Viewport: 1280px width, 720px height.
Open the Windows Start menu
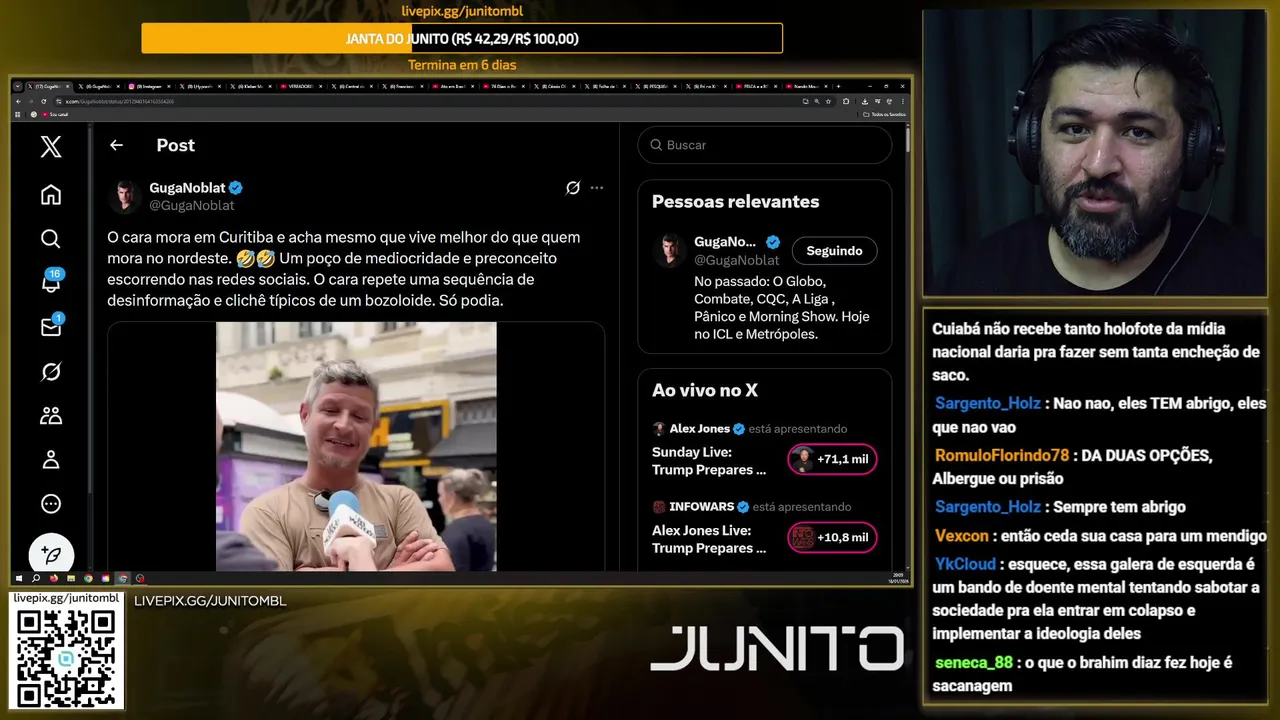tap(19, 578)
